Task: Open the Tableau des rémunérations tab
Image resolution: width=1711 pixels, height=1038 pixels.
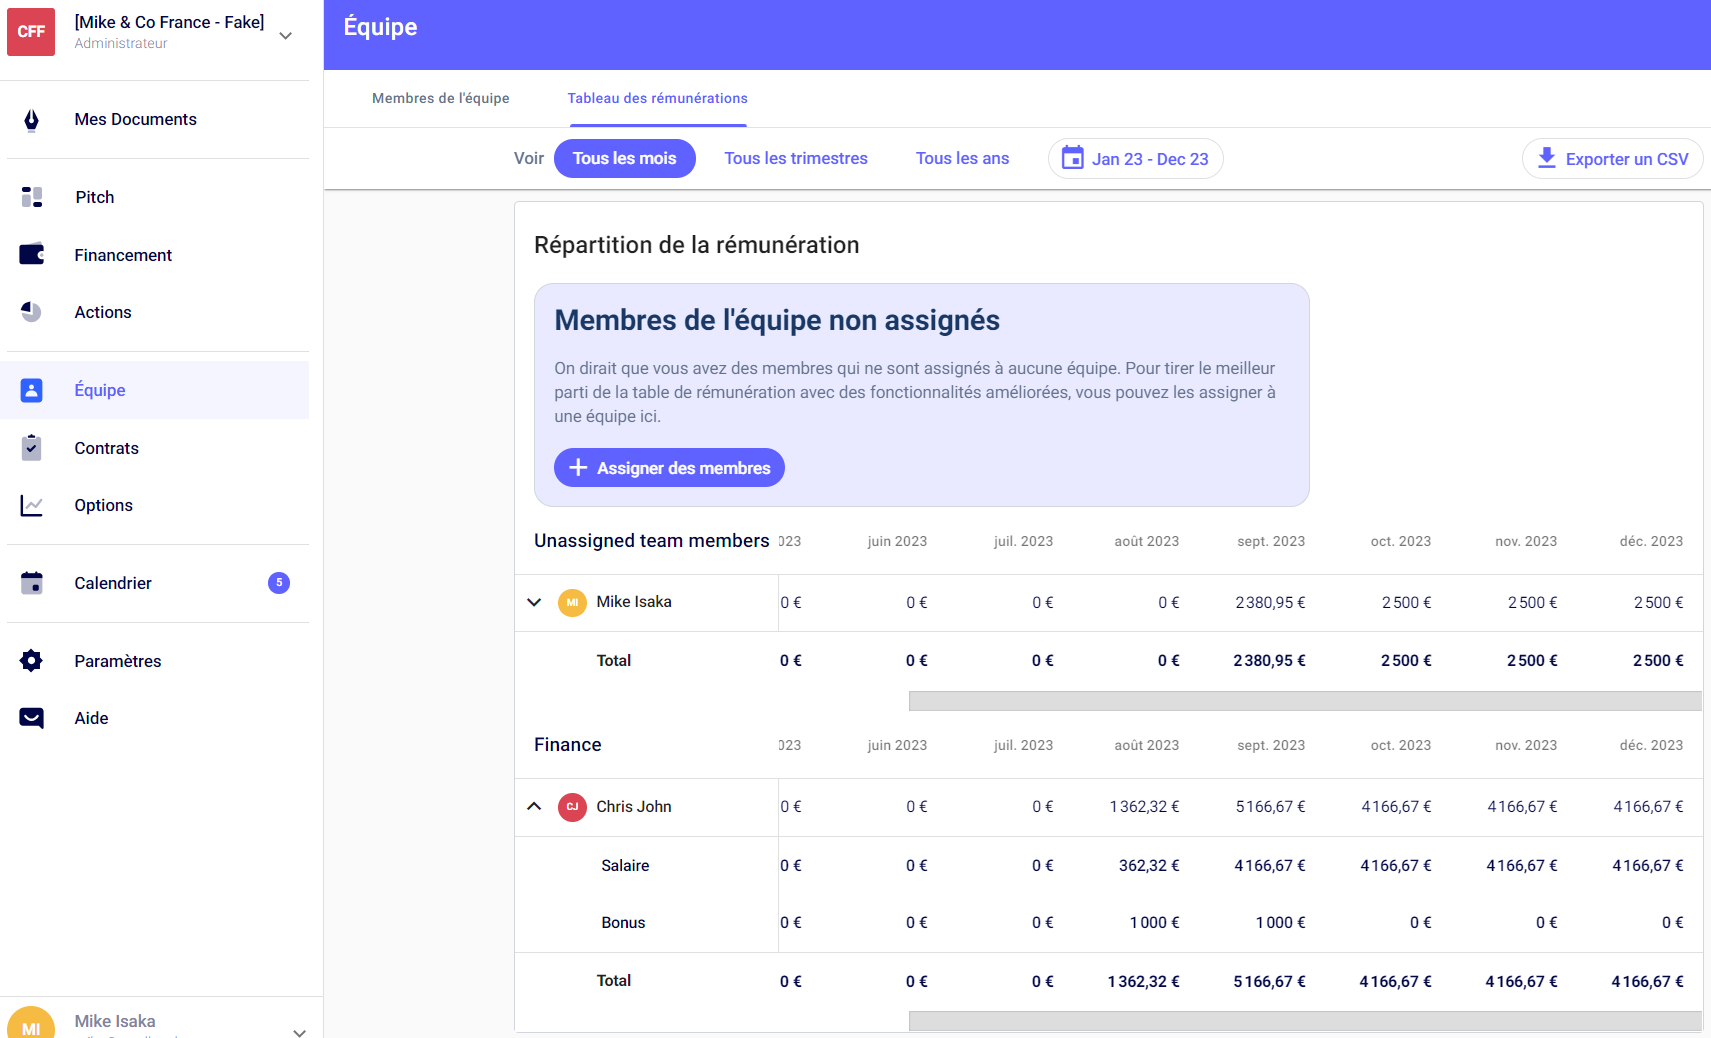Action: coord(657,98)
